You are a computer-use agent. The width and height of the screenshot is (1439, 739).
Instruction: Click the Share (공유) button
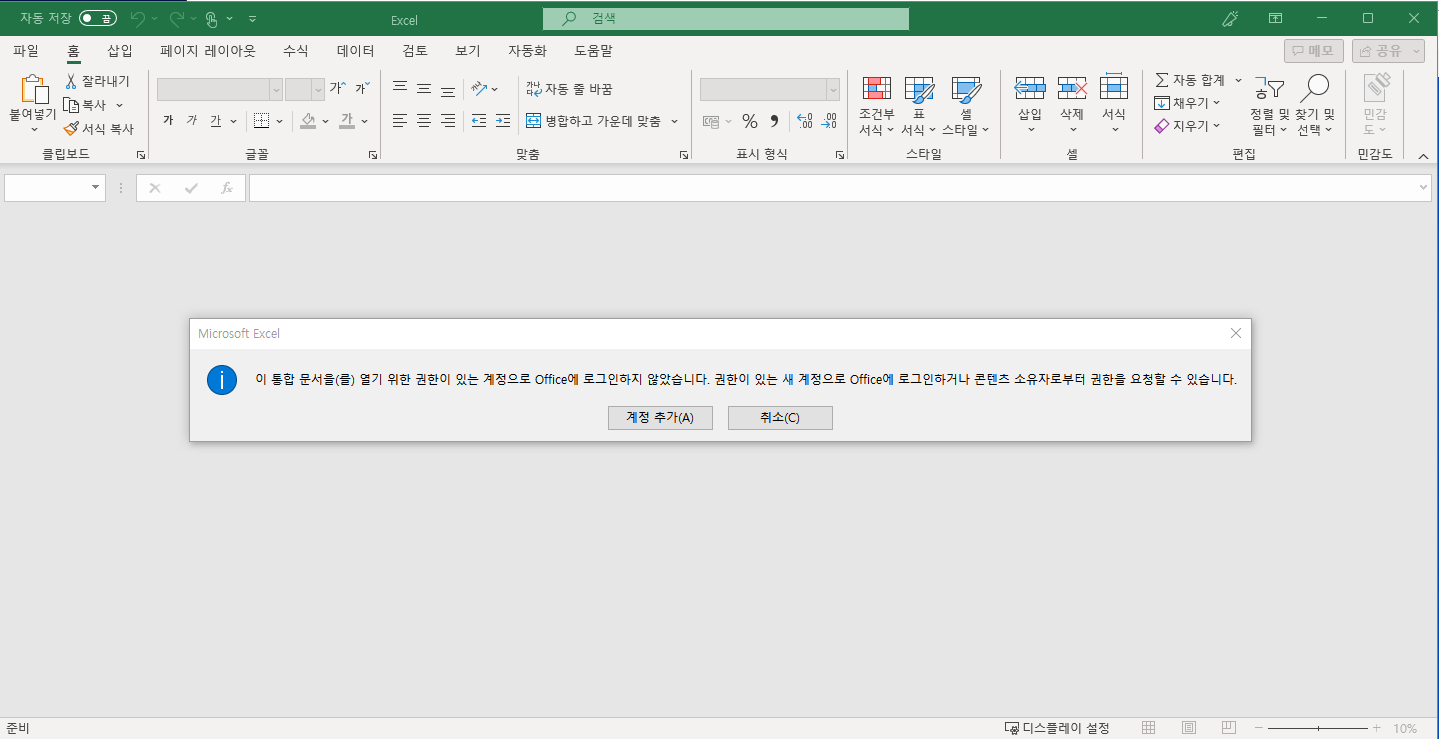1388,51
